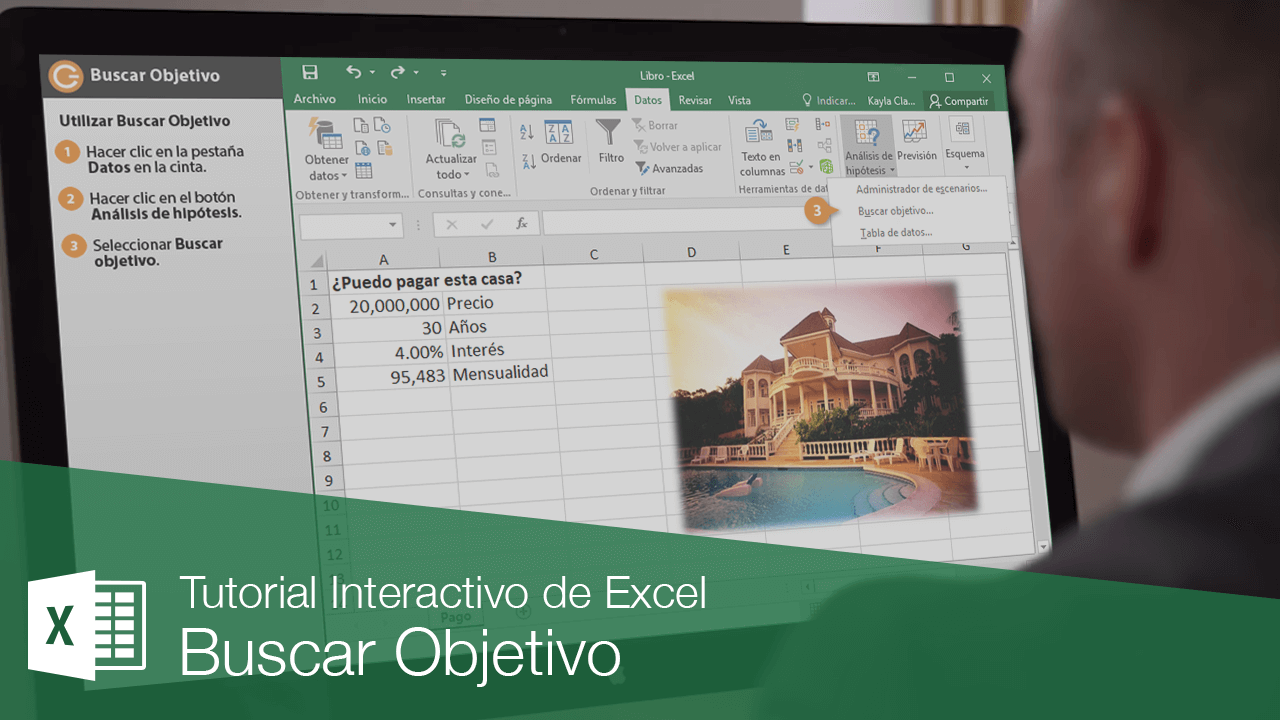
Task: Click the From Text/CSV file icon
Action: [x=361, y=126]
